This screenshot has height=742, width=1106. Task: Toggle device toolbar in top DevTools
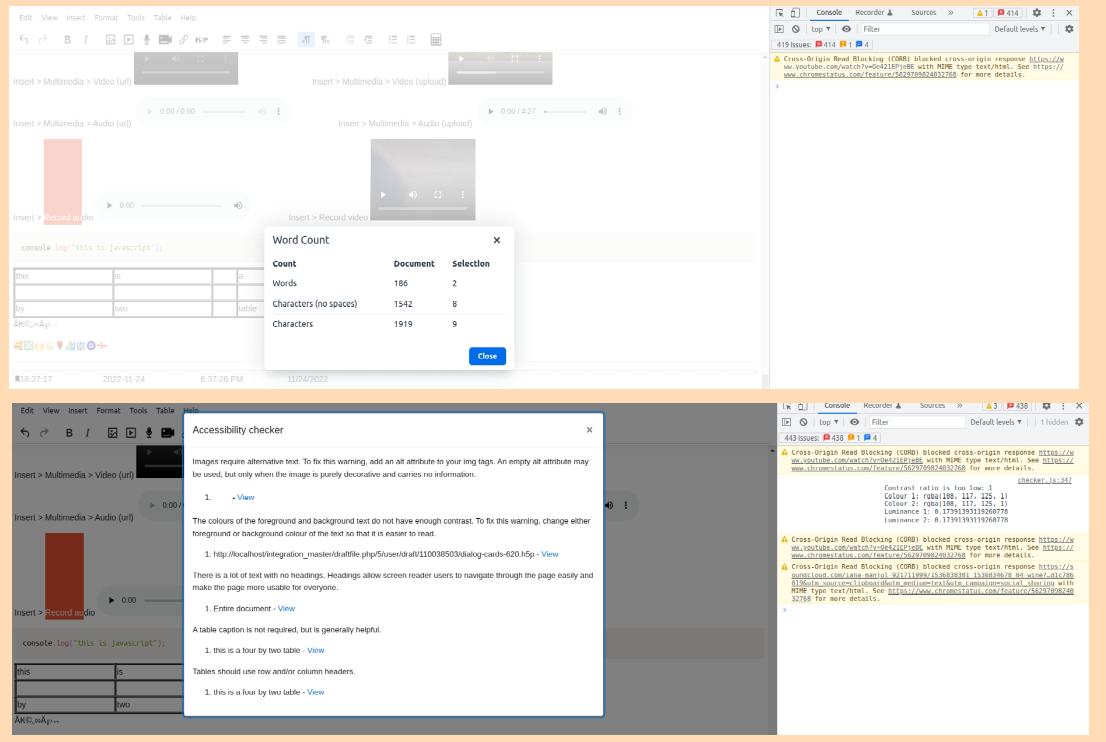click(795, 13)
